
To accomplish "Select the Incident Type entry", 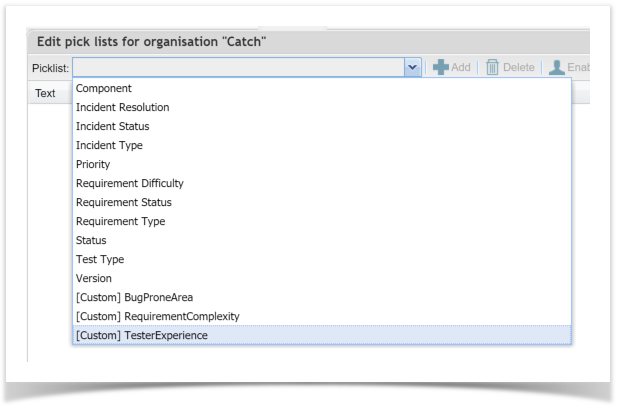I will point(109,145).
